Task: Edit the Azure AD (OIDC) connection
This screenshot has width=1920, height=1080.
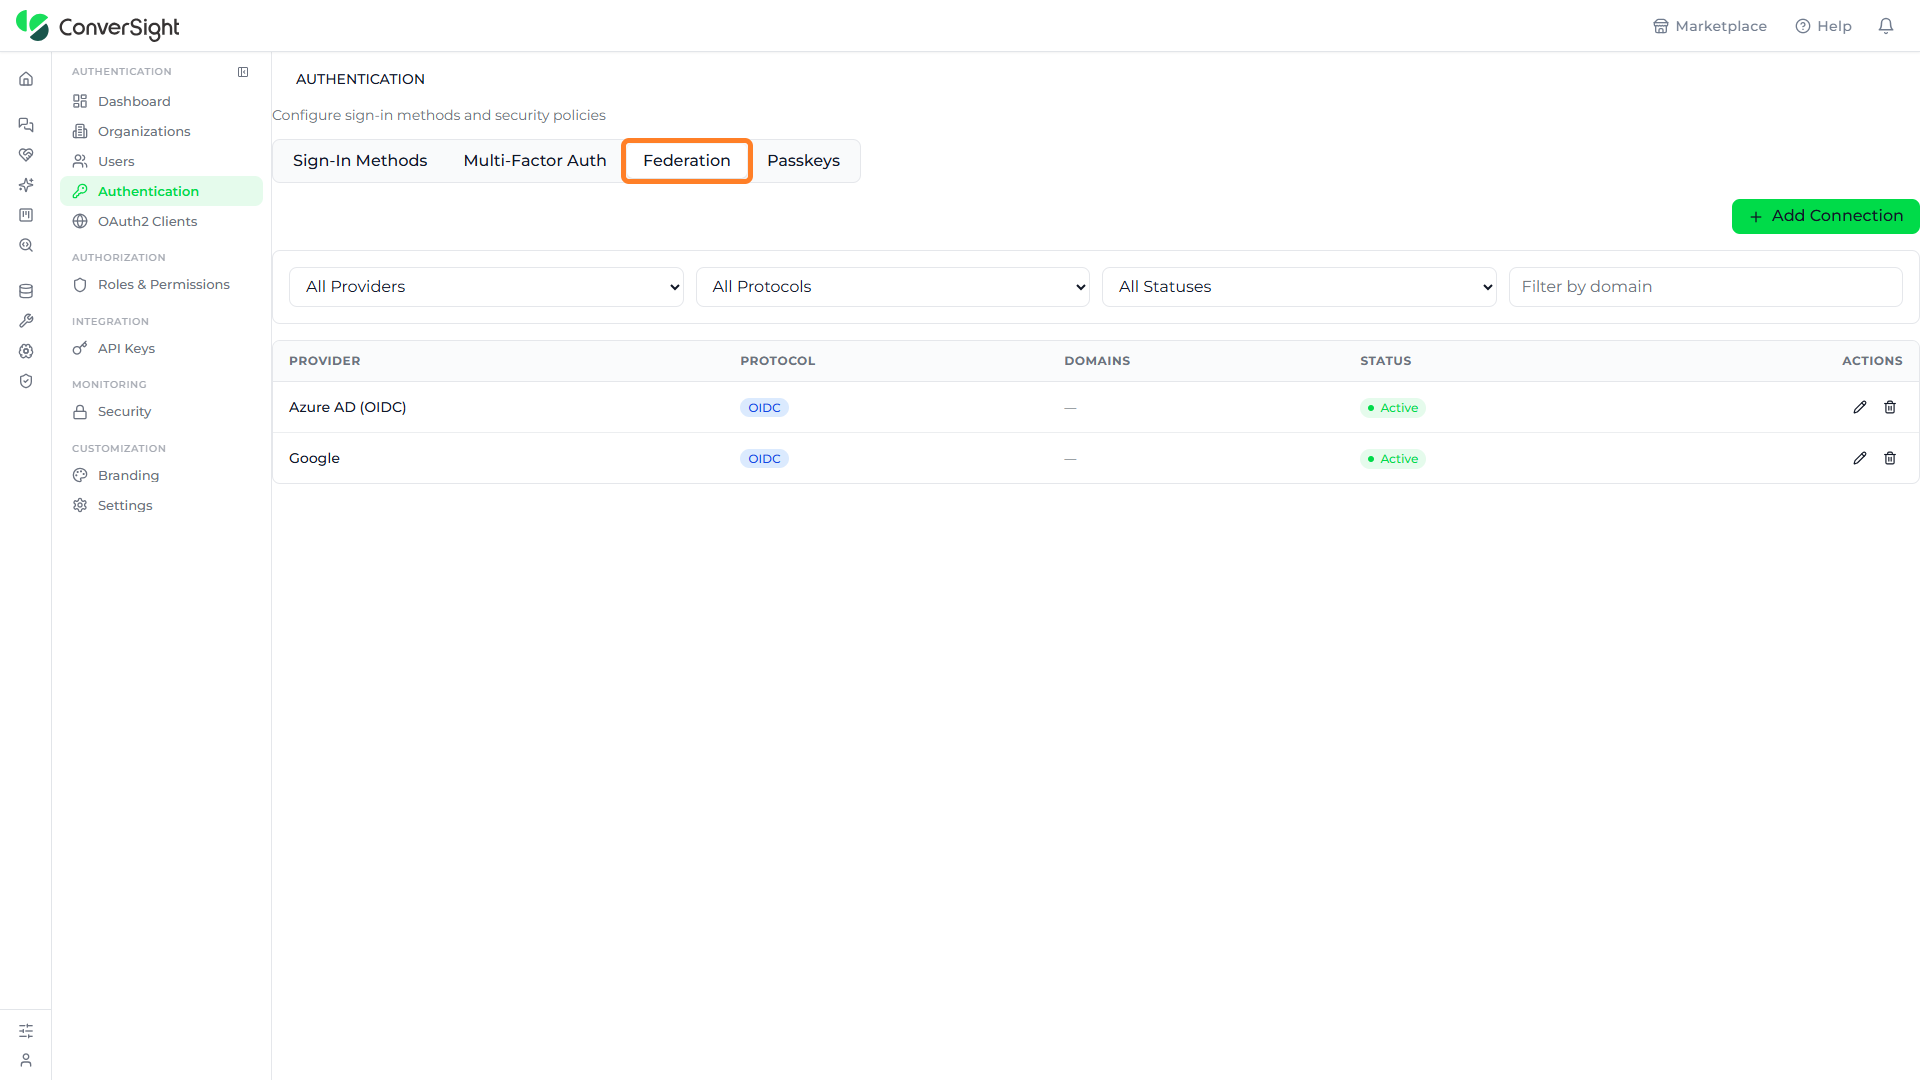Action: point(1860,407)
